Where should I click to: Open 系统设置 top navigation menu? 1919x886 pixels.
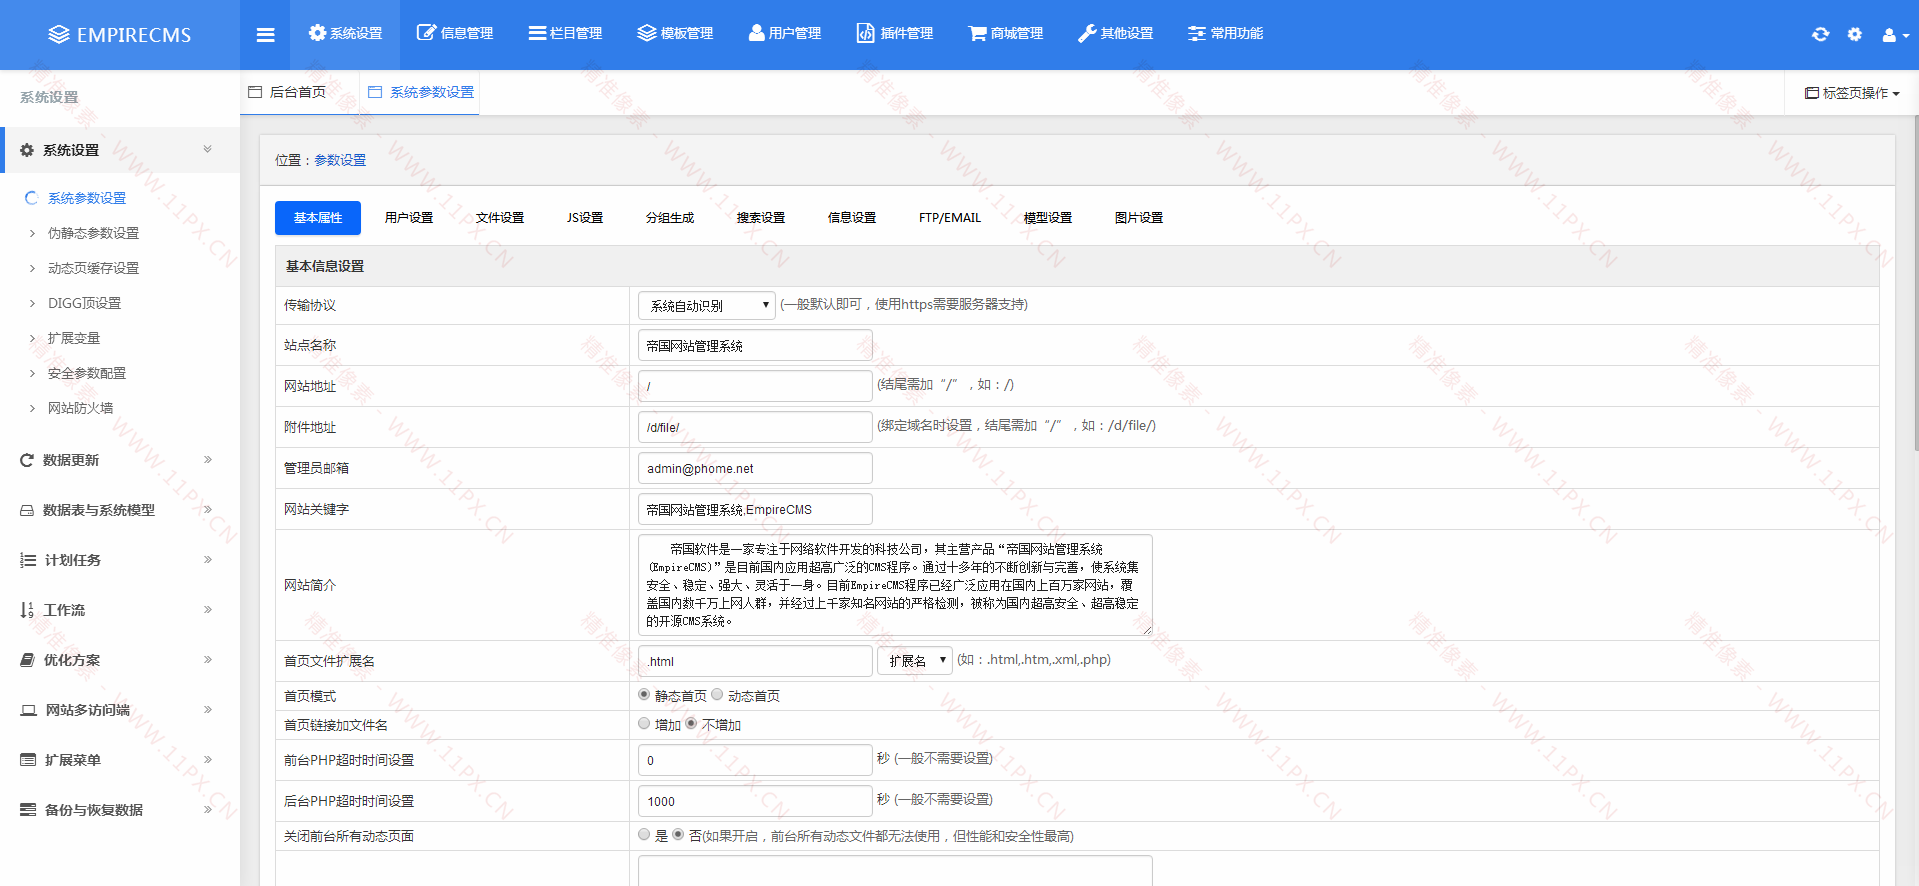pyautogui.click(x=345, y=34)
